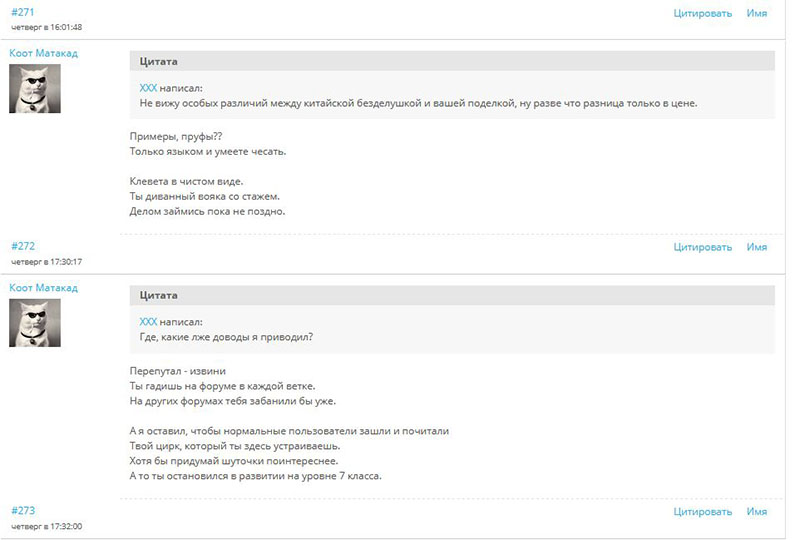Click Цитировать in the #273 row
Viewport: 800px width, 540px height.
[x=702, y=512]
